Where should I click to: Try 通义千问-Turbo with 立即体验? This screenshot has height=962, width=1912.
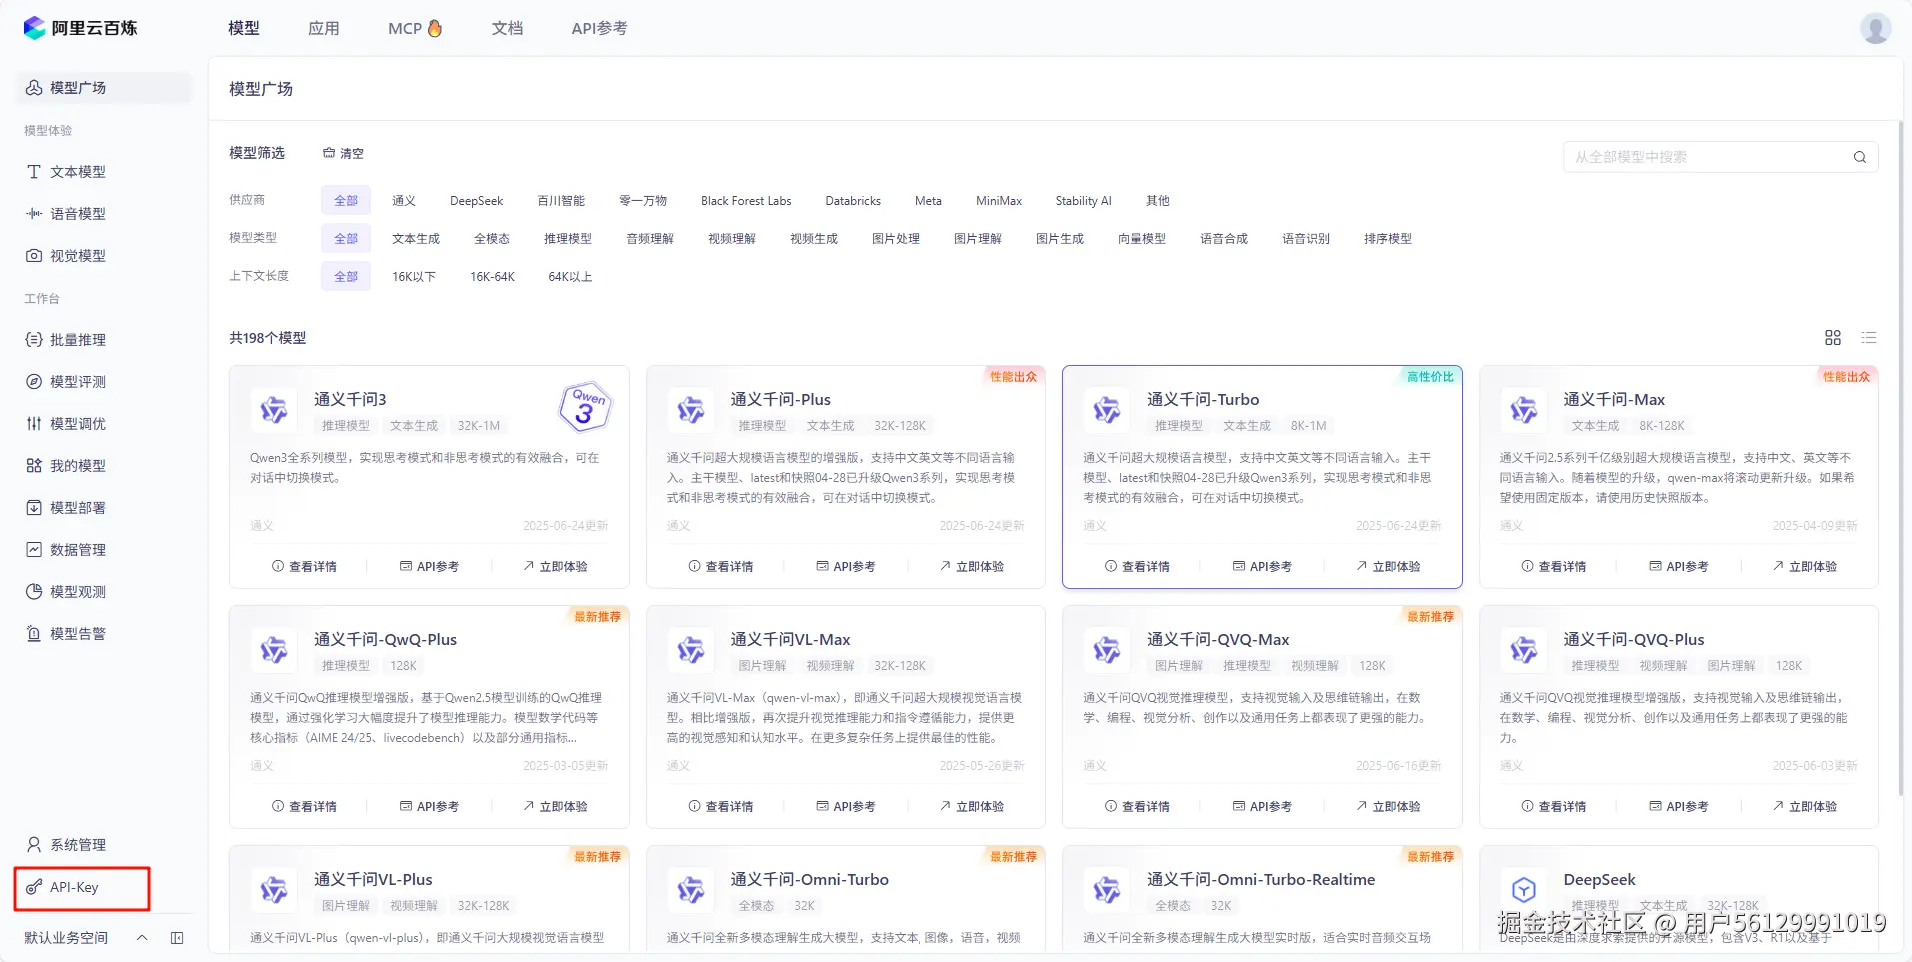point(1389,567)
